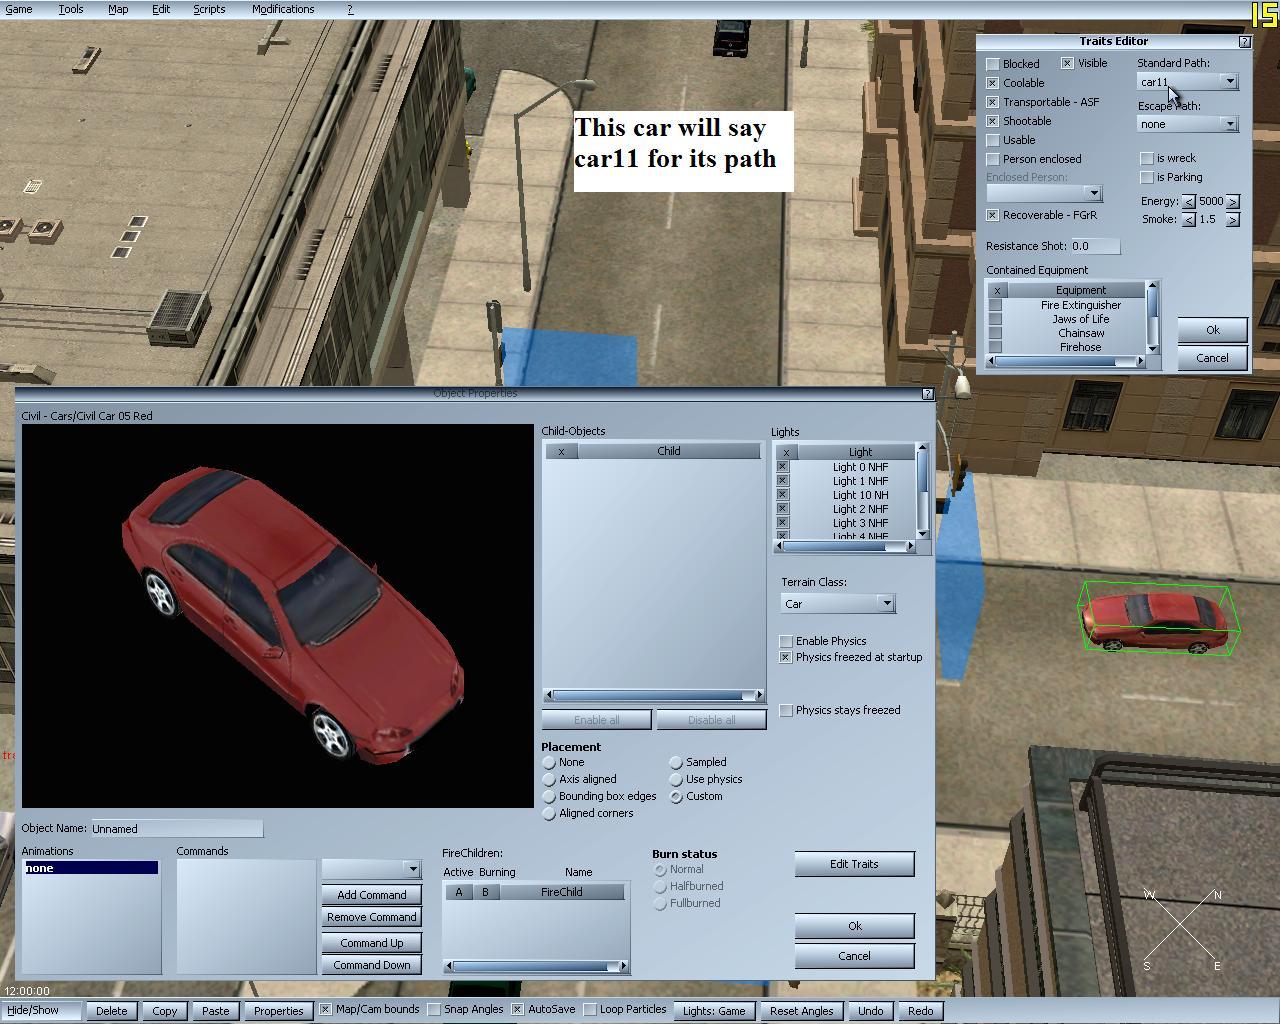Decrease the Energy value with left arrow
1280x1024 pixels.
[x=1188, y=201]
